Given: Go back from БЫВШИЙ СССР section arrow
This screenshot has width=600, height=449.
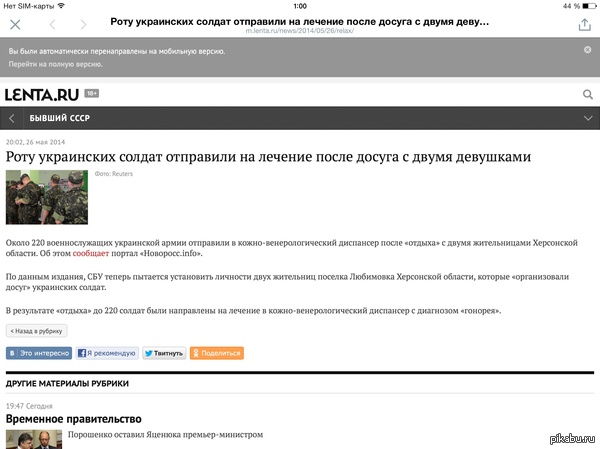Looking at the screenshot, I should pos(12,118).
